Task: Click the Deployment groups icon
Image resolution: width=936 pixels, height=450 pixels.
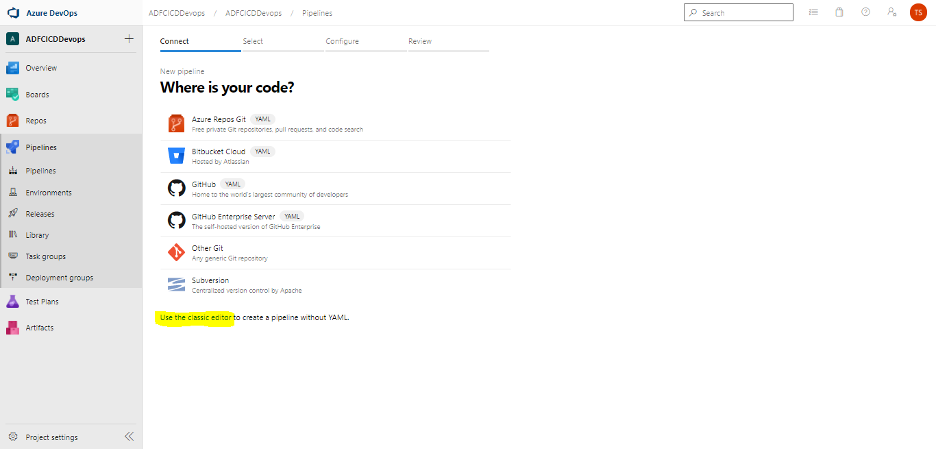Action: tap(13, 278)
